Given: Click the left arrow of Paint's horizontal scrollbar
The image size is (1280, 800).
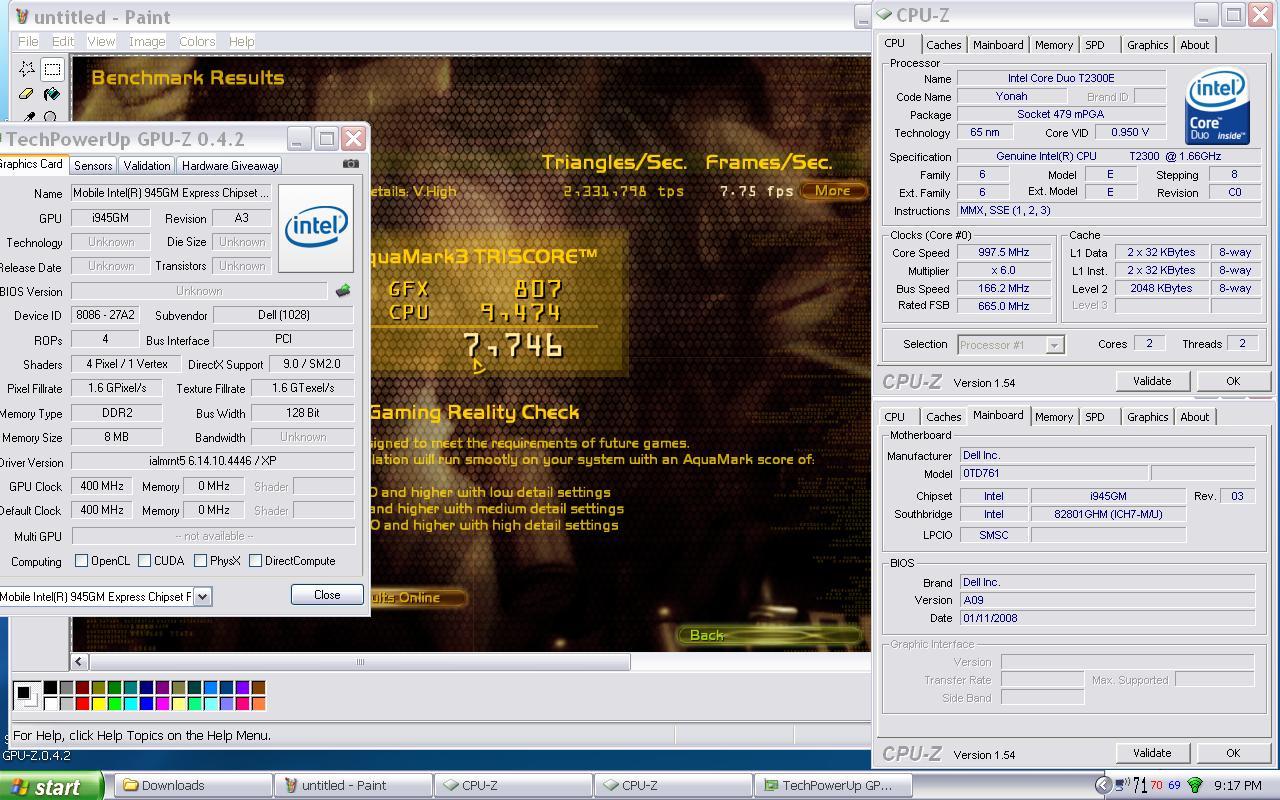Looking at the screenshot, I should (79, 661).
